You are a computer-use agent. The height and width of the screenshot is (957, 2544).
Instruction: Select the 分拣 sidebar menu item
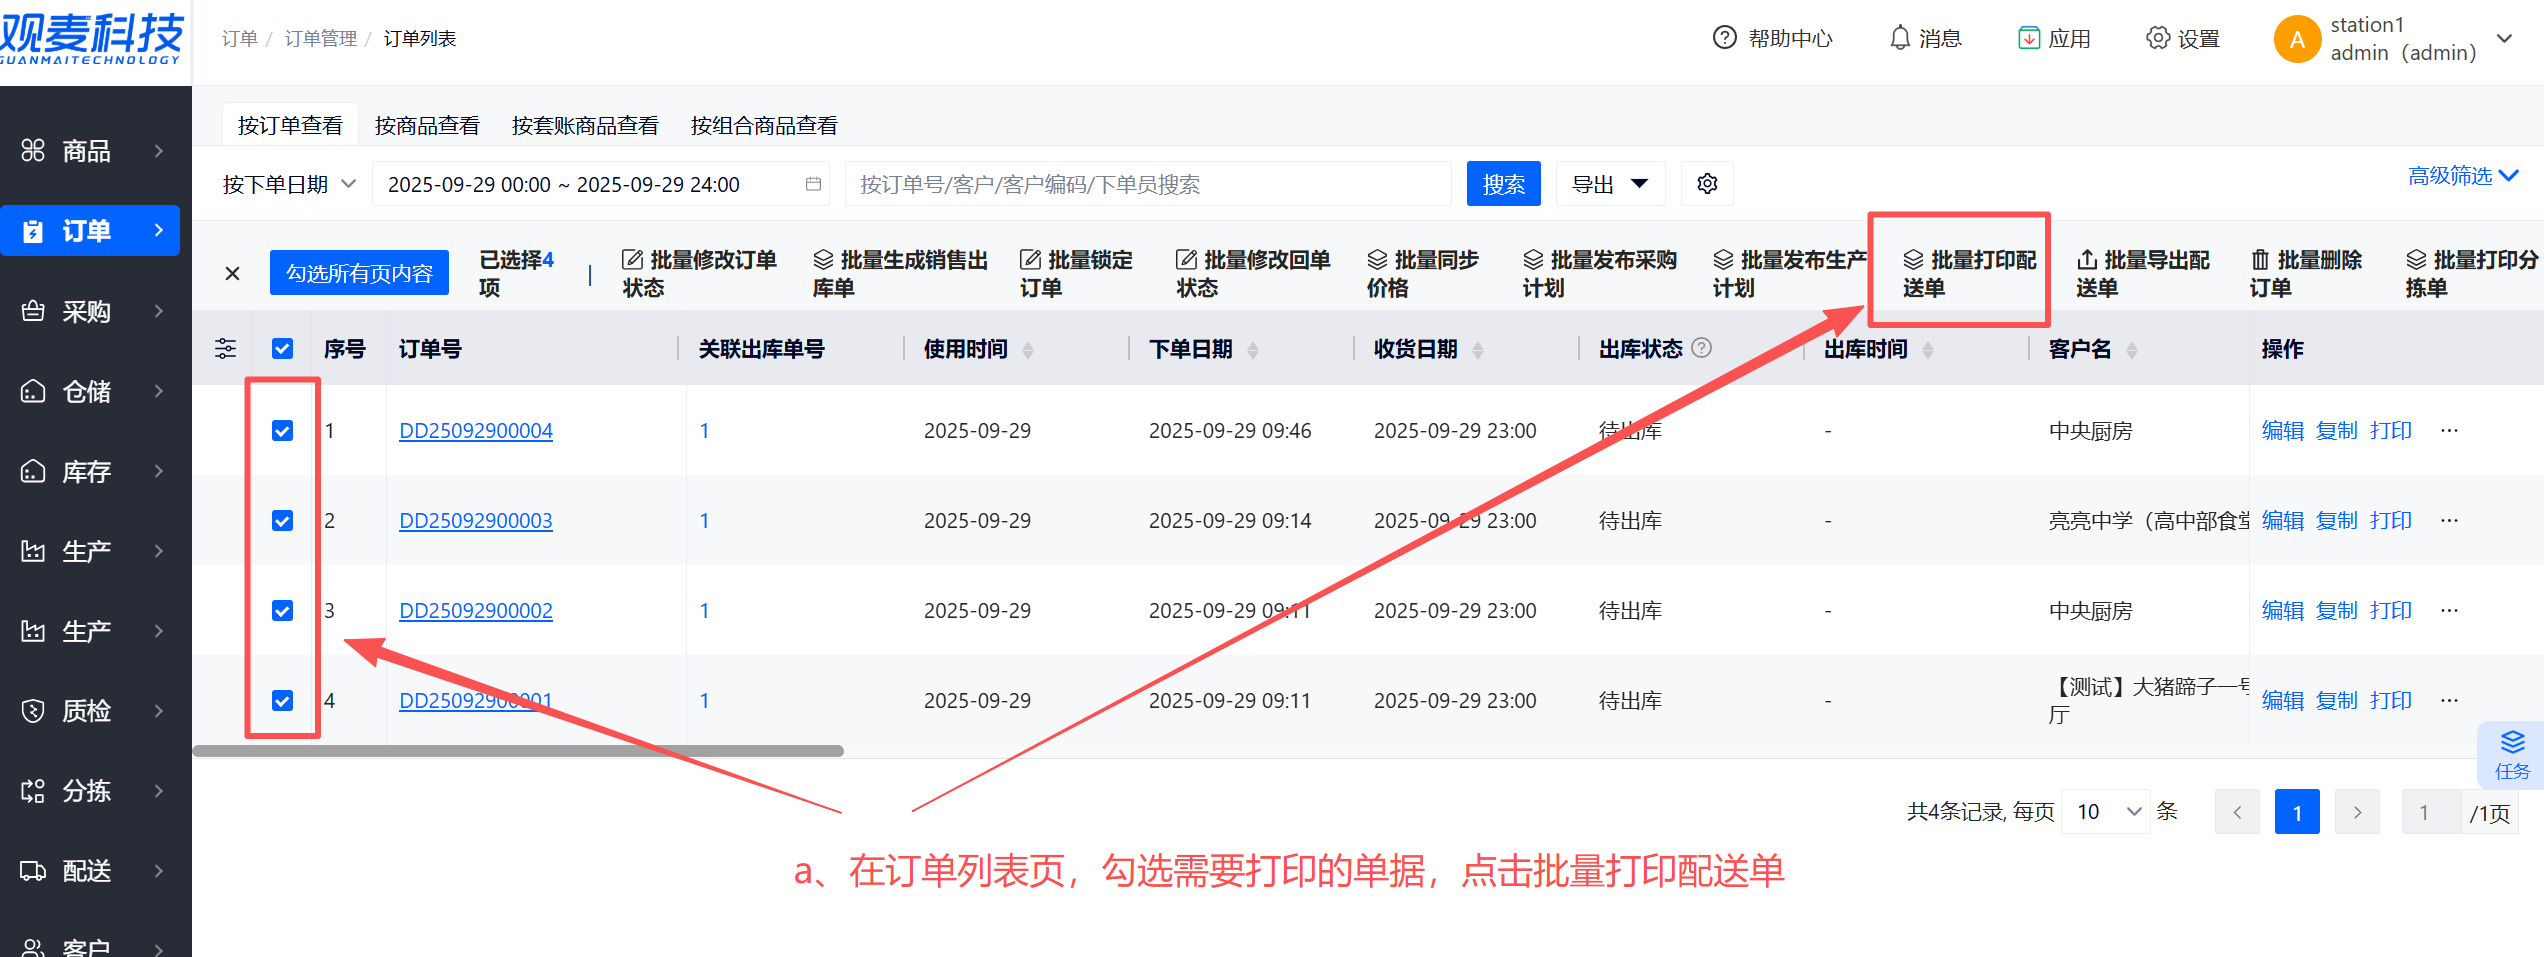pyautogui.click(x=90, y=791)
